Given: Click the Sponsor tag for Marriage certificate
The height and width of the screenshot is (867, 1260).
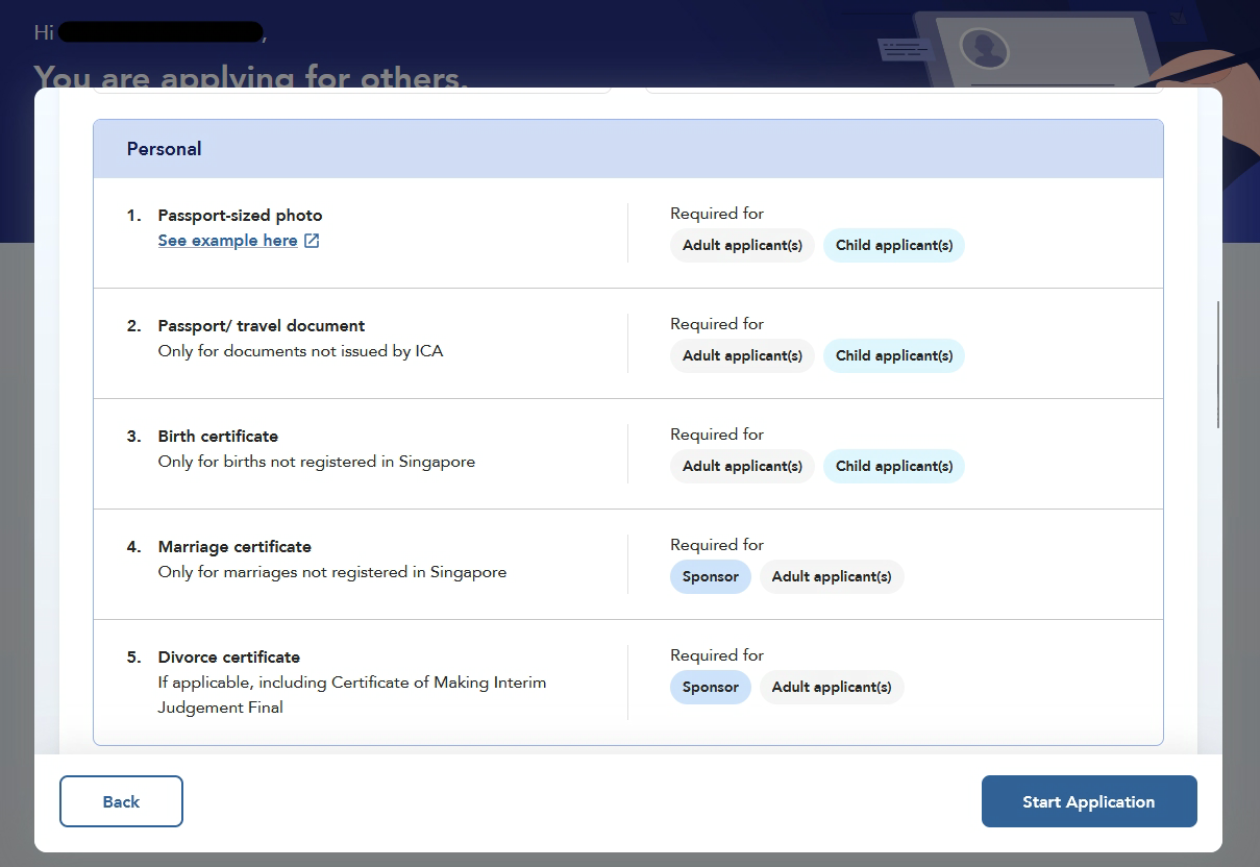Looking at the screenshot, I should pyautogui.click(x=710, y=577).
